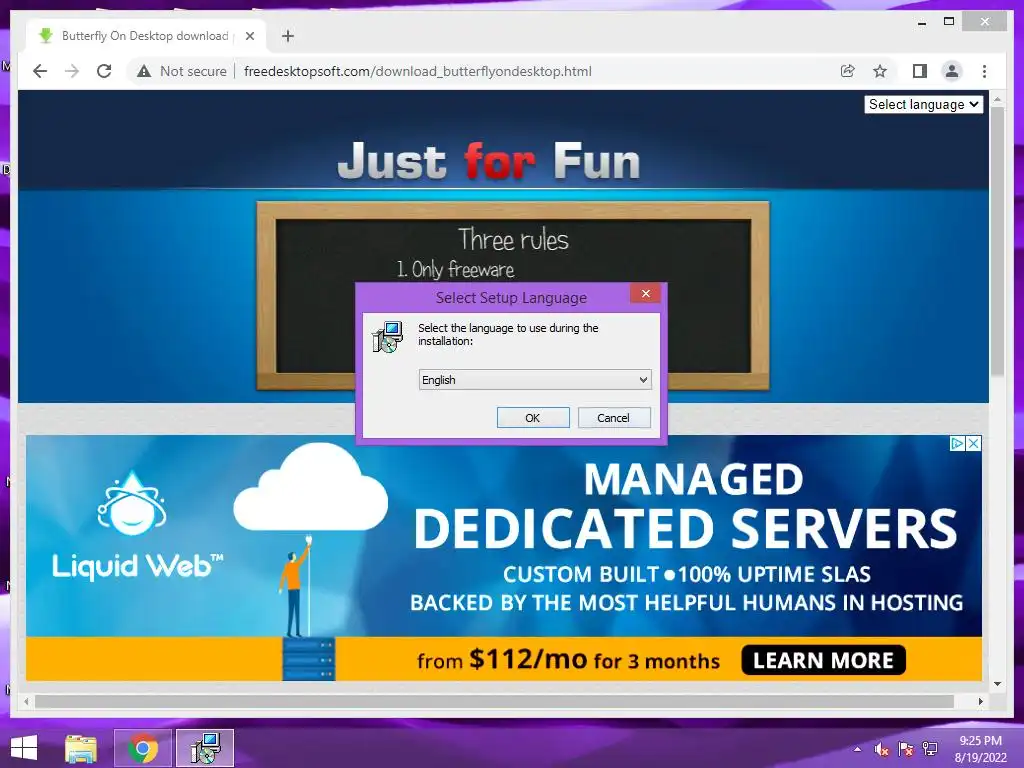Click the Just for Fun site banner
Image resolution: width=1024 pixels, height=768 pixels.
[x=489, y=161]
